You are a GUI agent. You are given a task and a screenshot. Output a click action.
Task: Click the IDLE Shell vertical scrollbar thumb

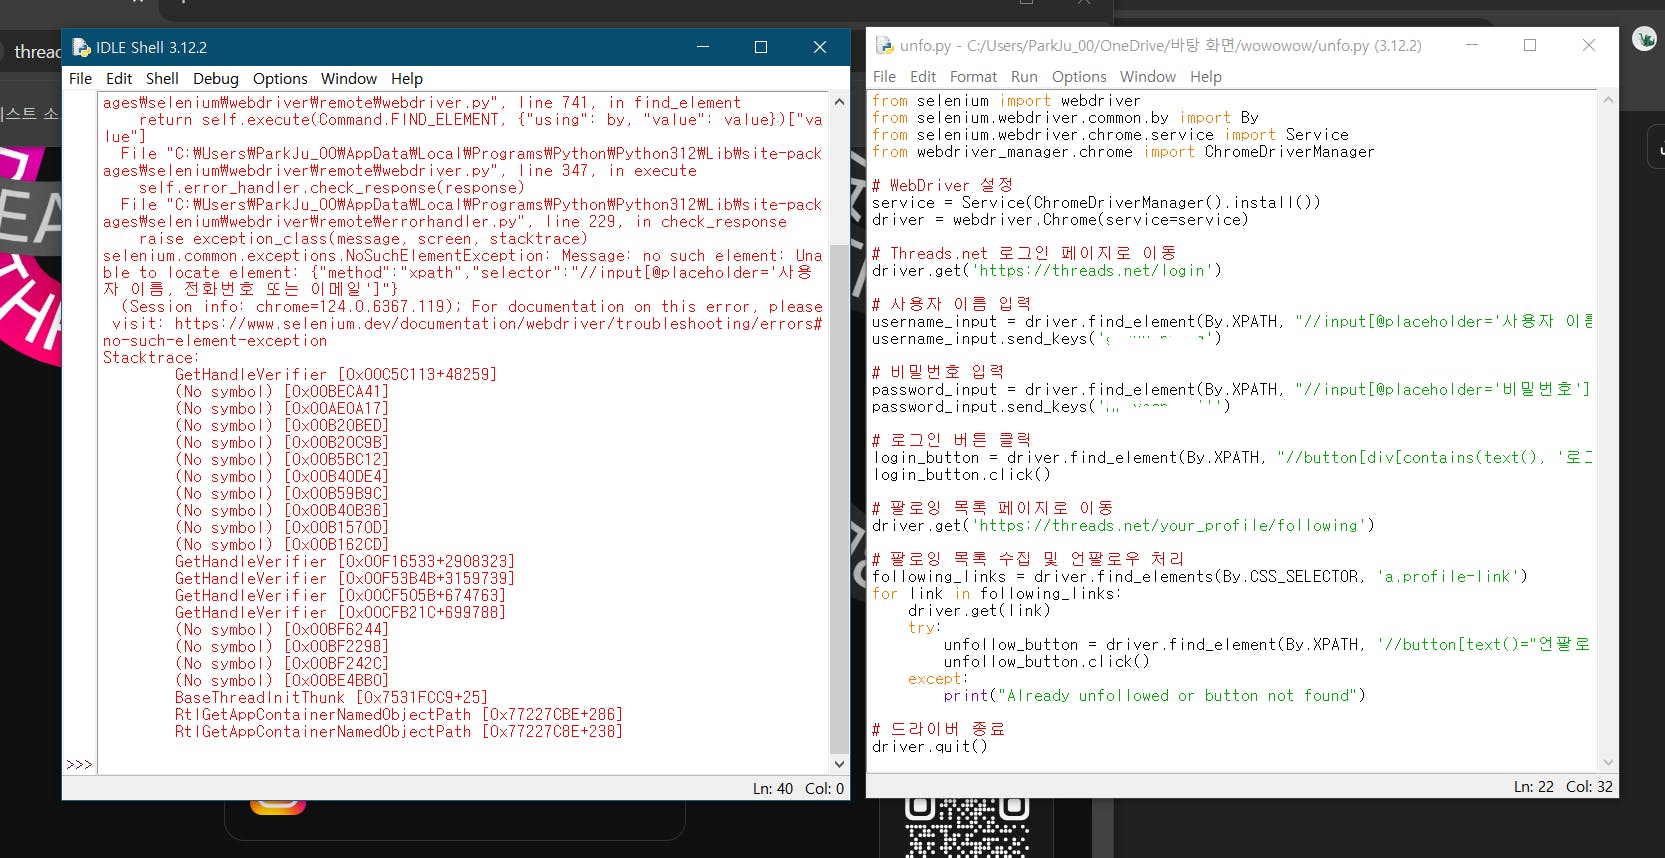pyautogui.click(x=839, y=498)
